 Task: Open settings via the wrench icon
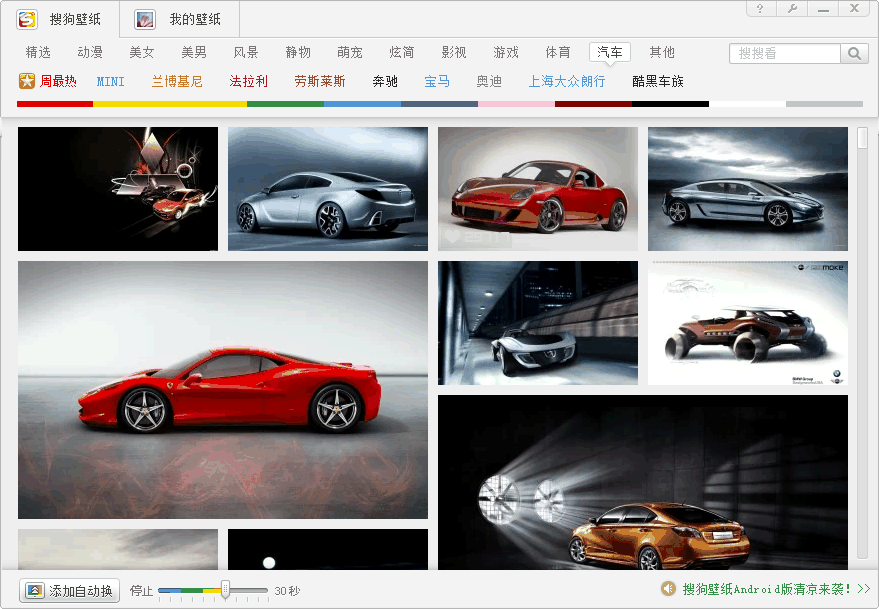pyautogui.click(x=792, y=9)
